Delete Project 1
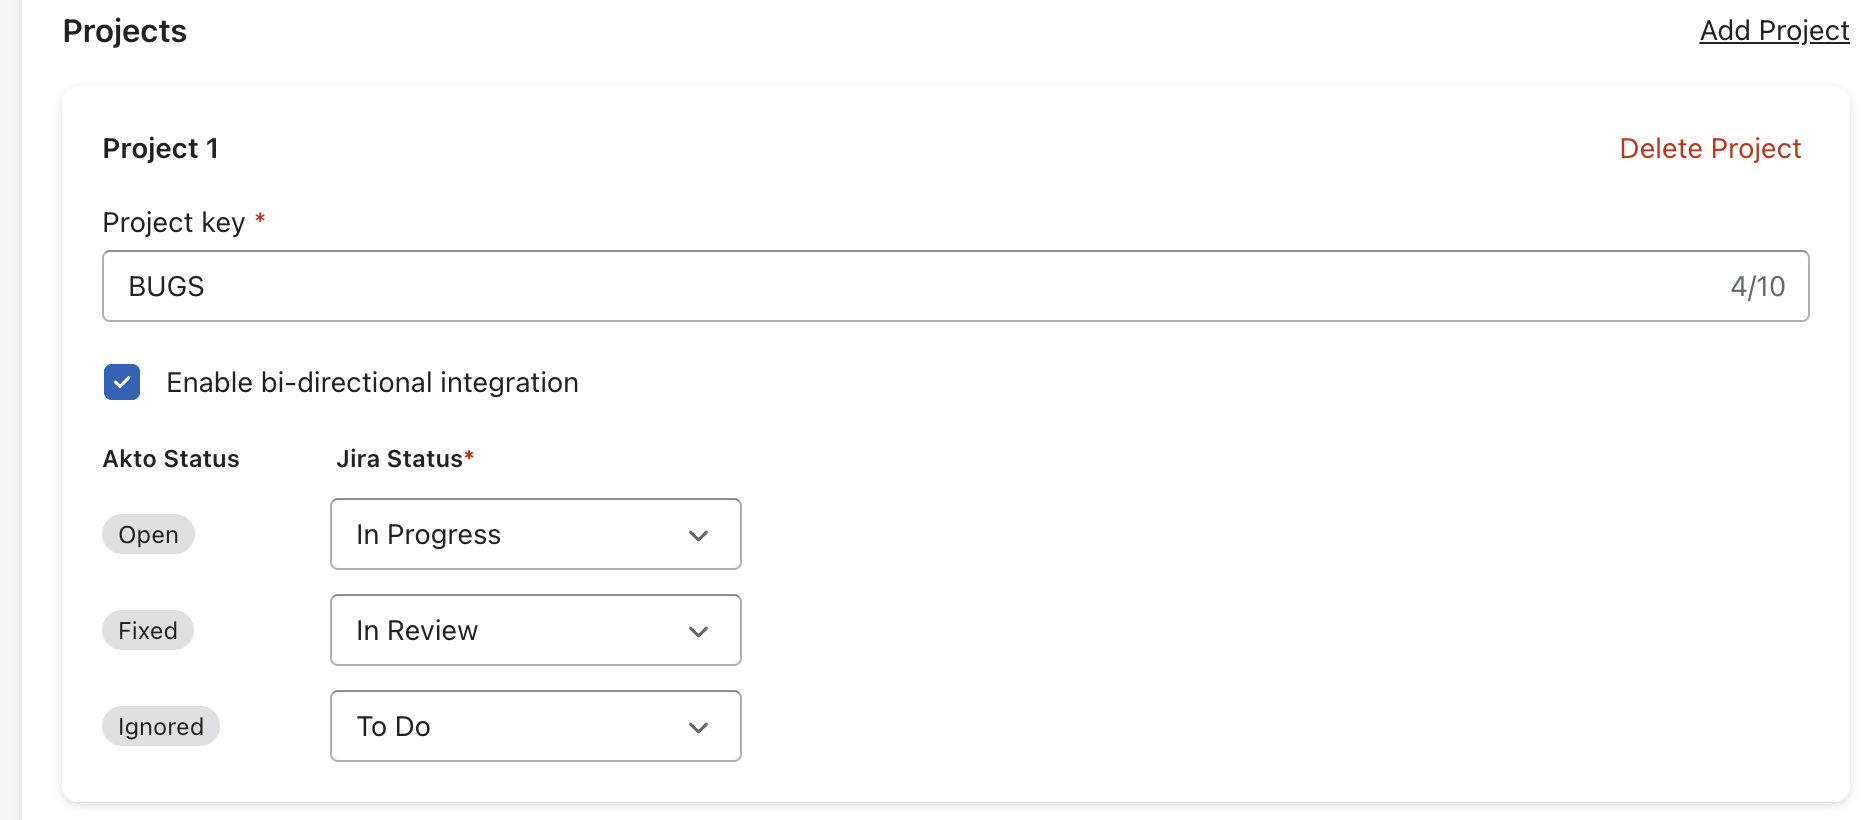Screen dimensions: 1874x820 1710,149
